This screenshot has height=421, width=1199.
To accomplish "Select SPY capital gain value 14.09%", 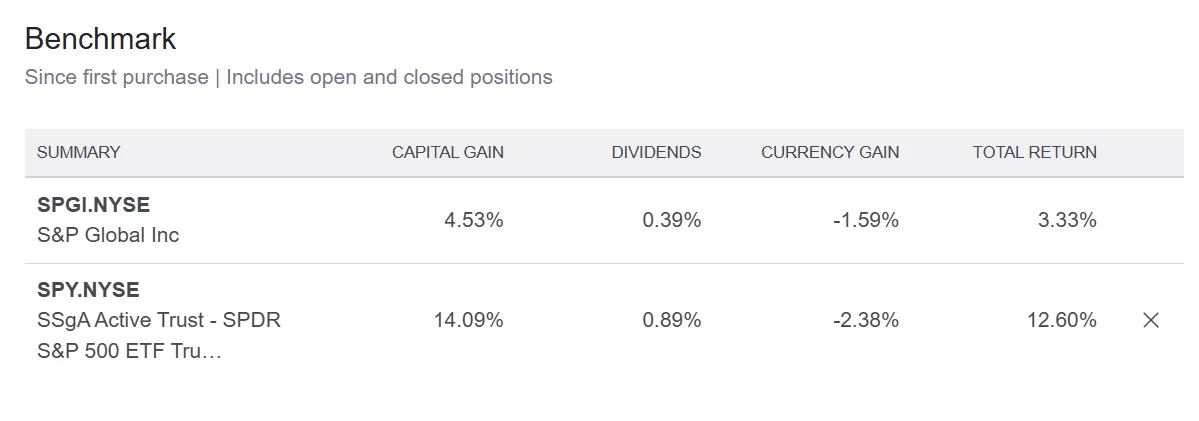I will tap(468, 320).
